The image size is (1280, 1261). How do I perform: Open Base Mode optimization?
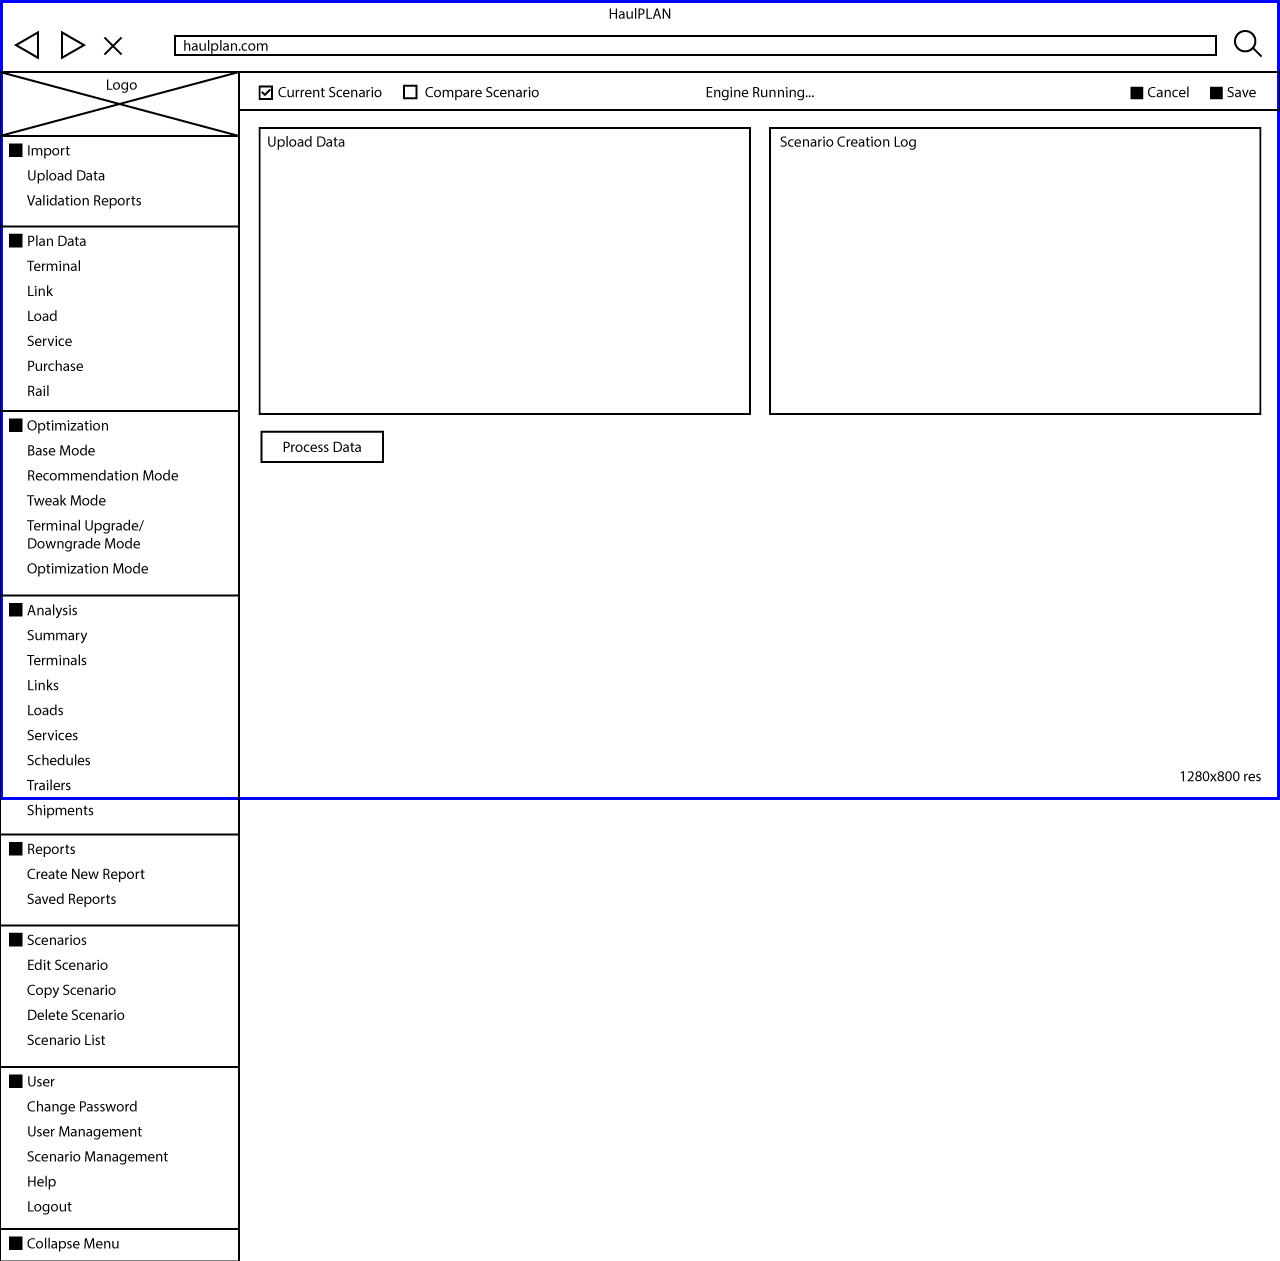pyautogui.click(x=61, y=451)
